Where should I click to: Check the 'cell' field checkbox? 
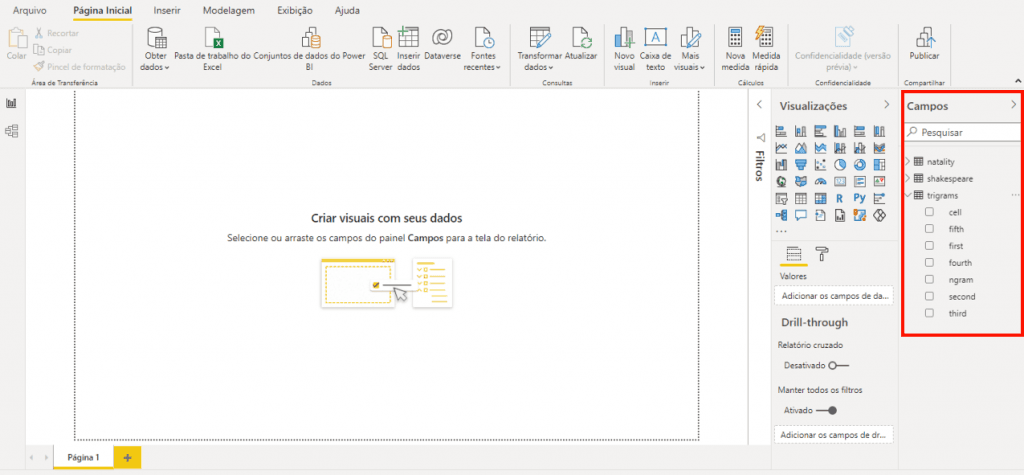(x=929, y=212)
